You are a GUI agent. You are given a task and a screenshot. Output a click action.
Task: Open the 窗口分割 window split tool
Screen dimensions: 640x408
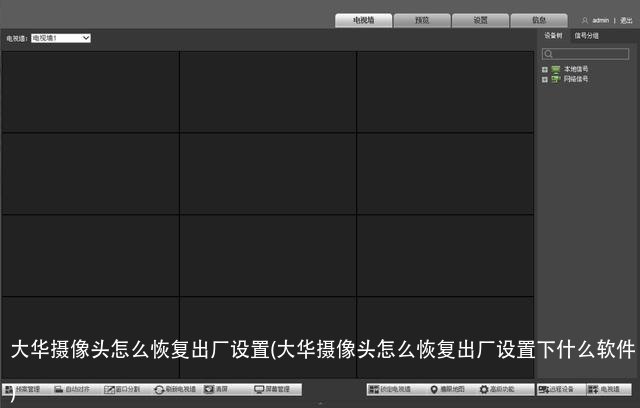coord(122,389)
